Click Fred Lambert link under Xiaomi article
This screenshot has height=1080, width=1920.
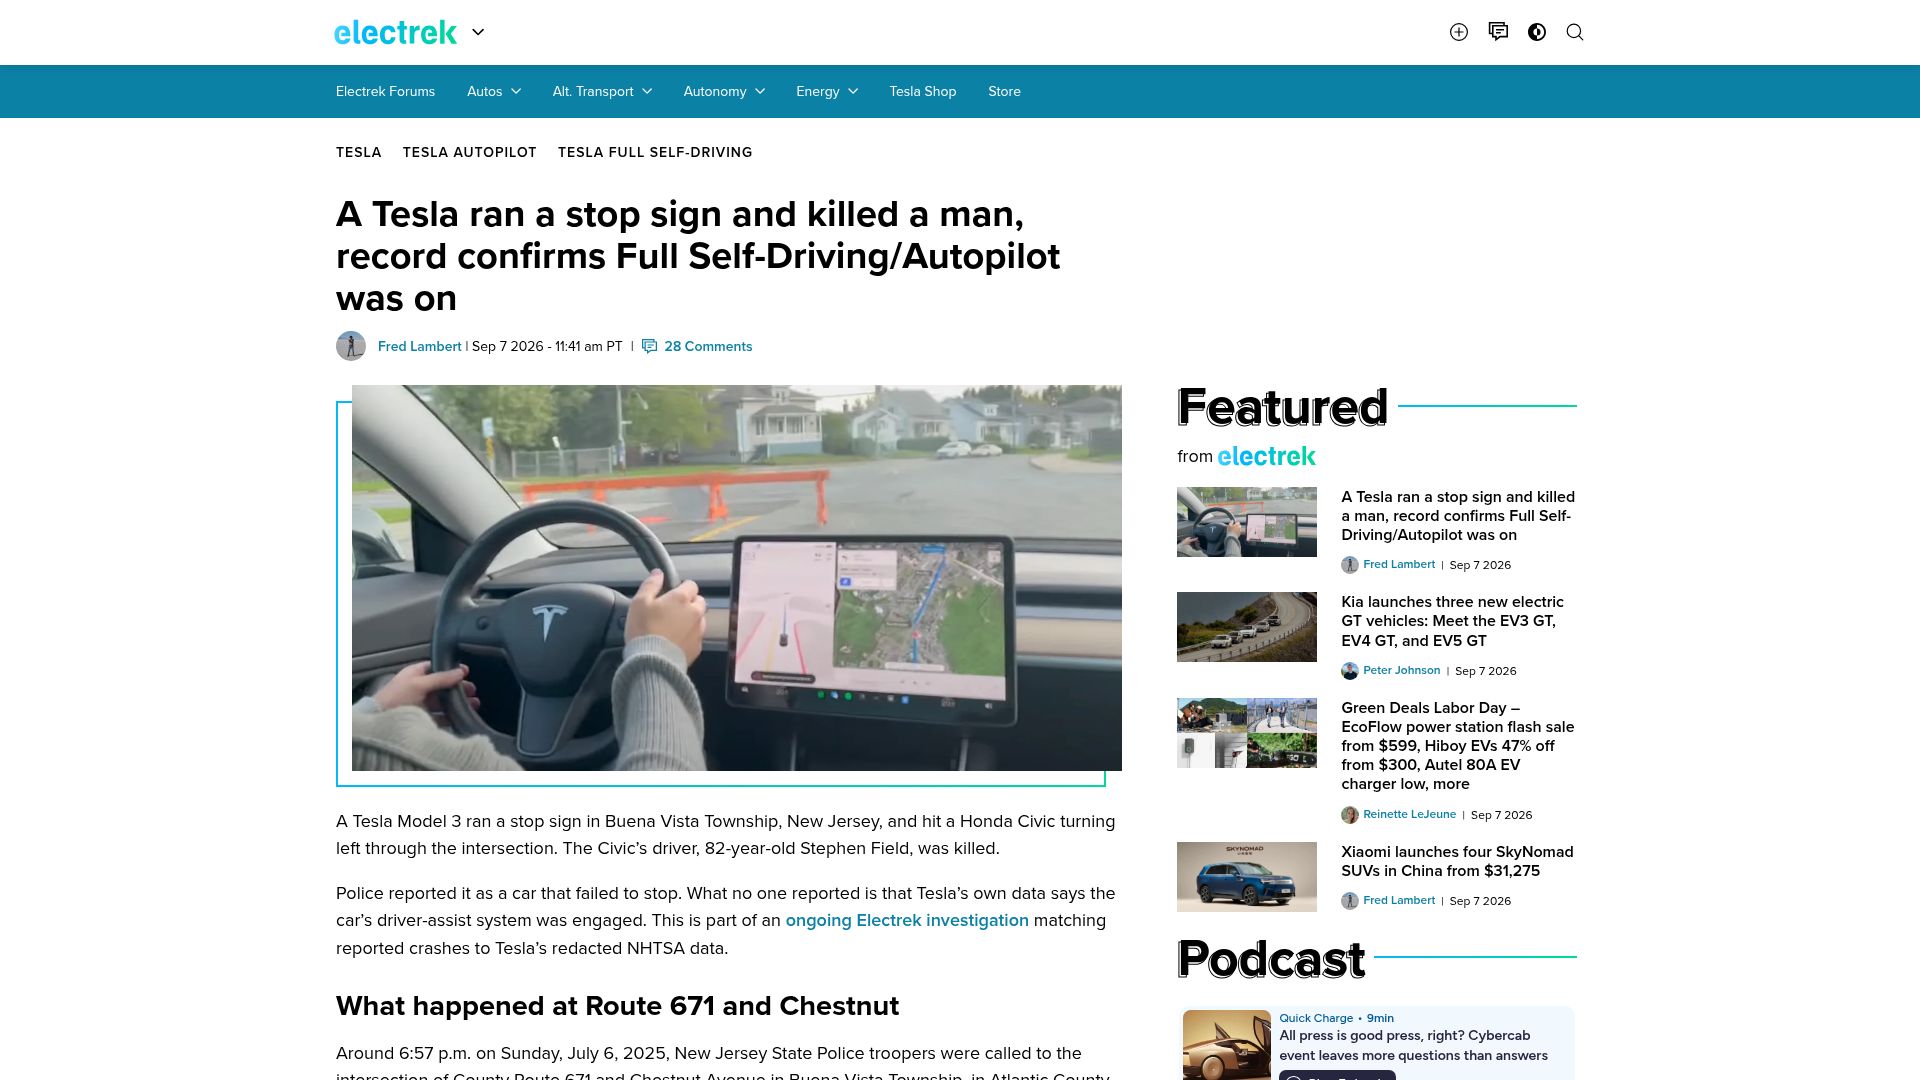click(x=1399, y=900)
